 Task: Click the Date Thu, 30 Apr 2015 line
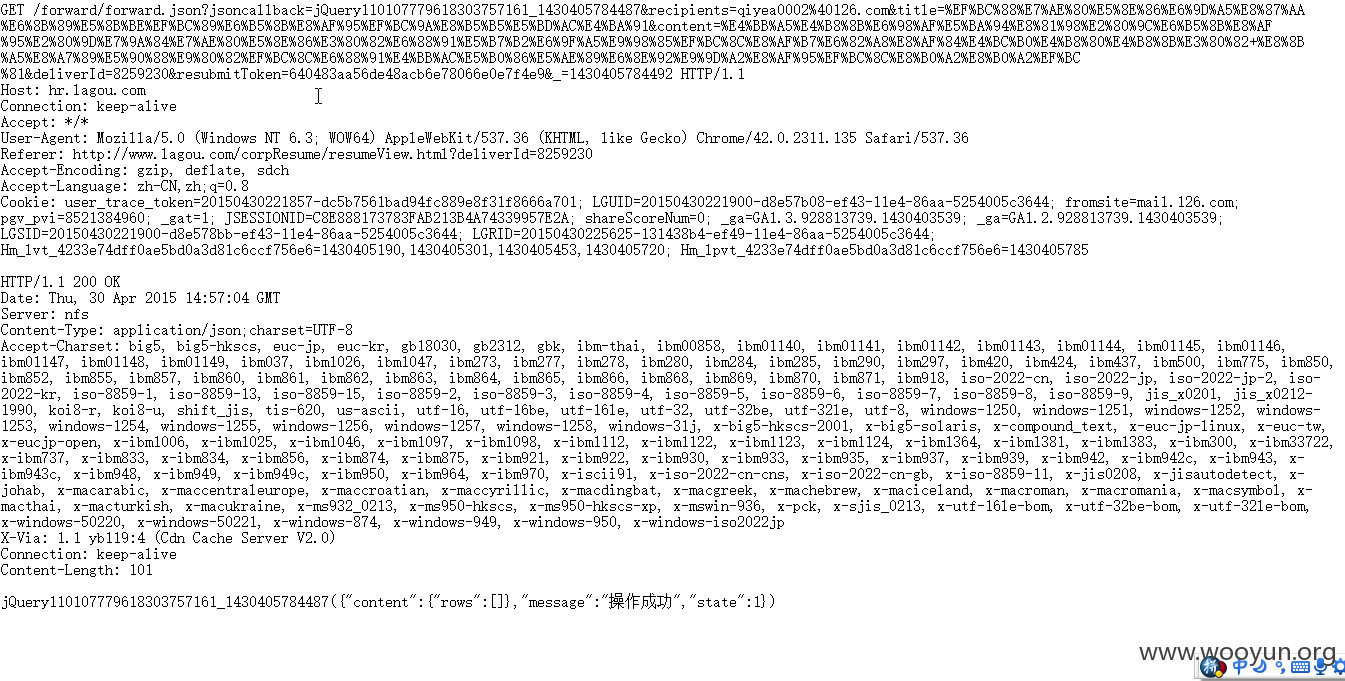pos(140,298)
